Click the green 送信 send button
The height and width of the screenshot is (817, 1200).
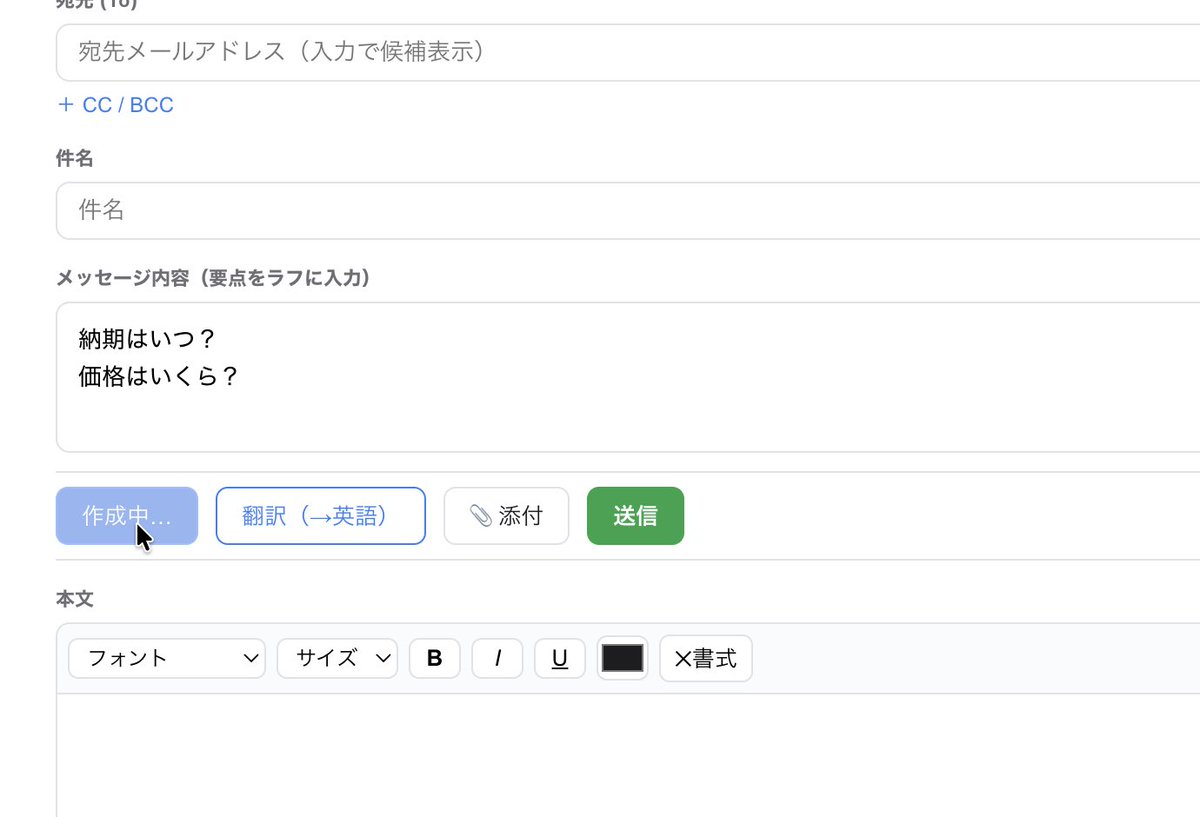[635, 516]
